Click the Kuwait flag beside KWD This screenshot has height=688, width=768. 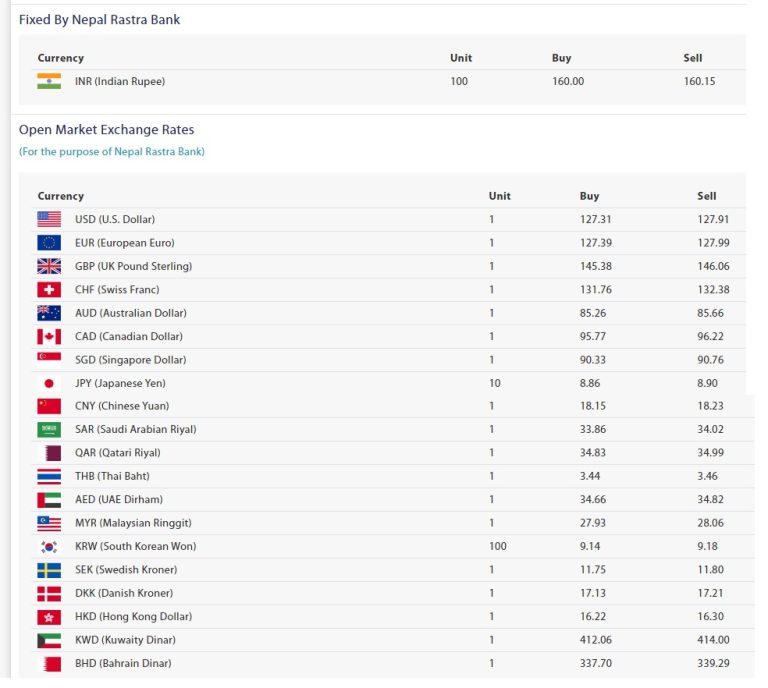[49, 640]
